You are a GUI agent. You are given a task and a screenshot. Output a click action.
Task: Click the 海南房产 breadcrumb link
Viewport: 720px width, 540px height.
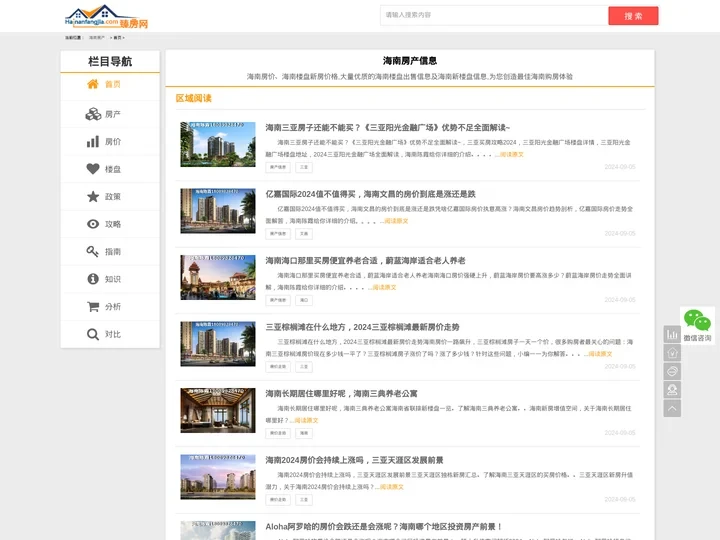coord(96,38)
